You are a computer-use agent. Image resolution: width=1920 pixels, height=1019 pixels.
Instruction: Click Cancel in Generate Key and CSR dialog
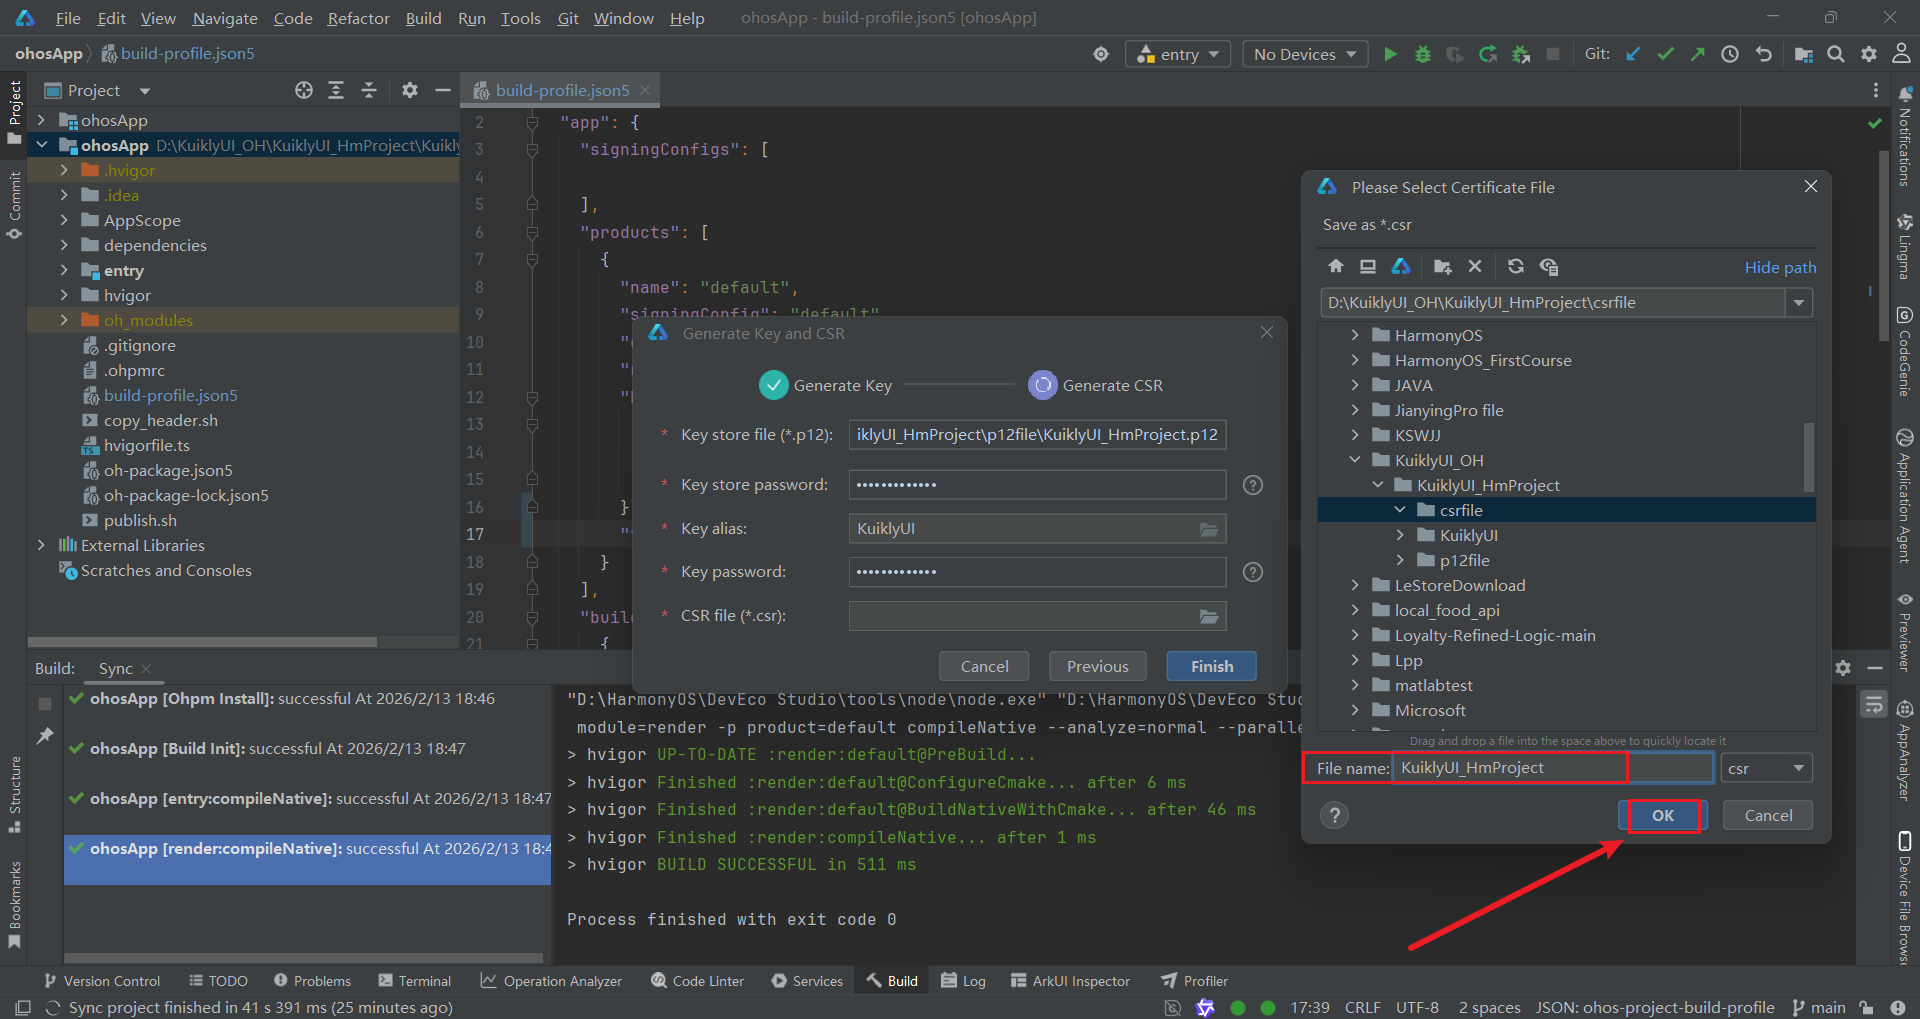(x=984, y=666)
